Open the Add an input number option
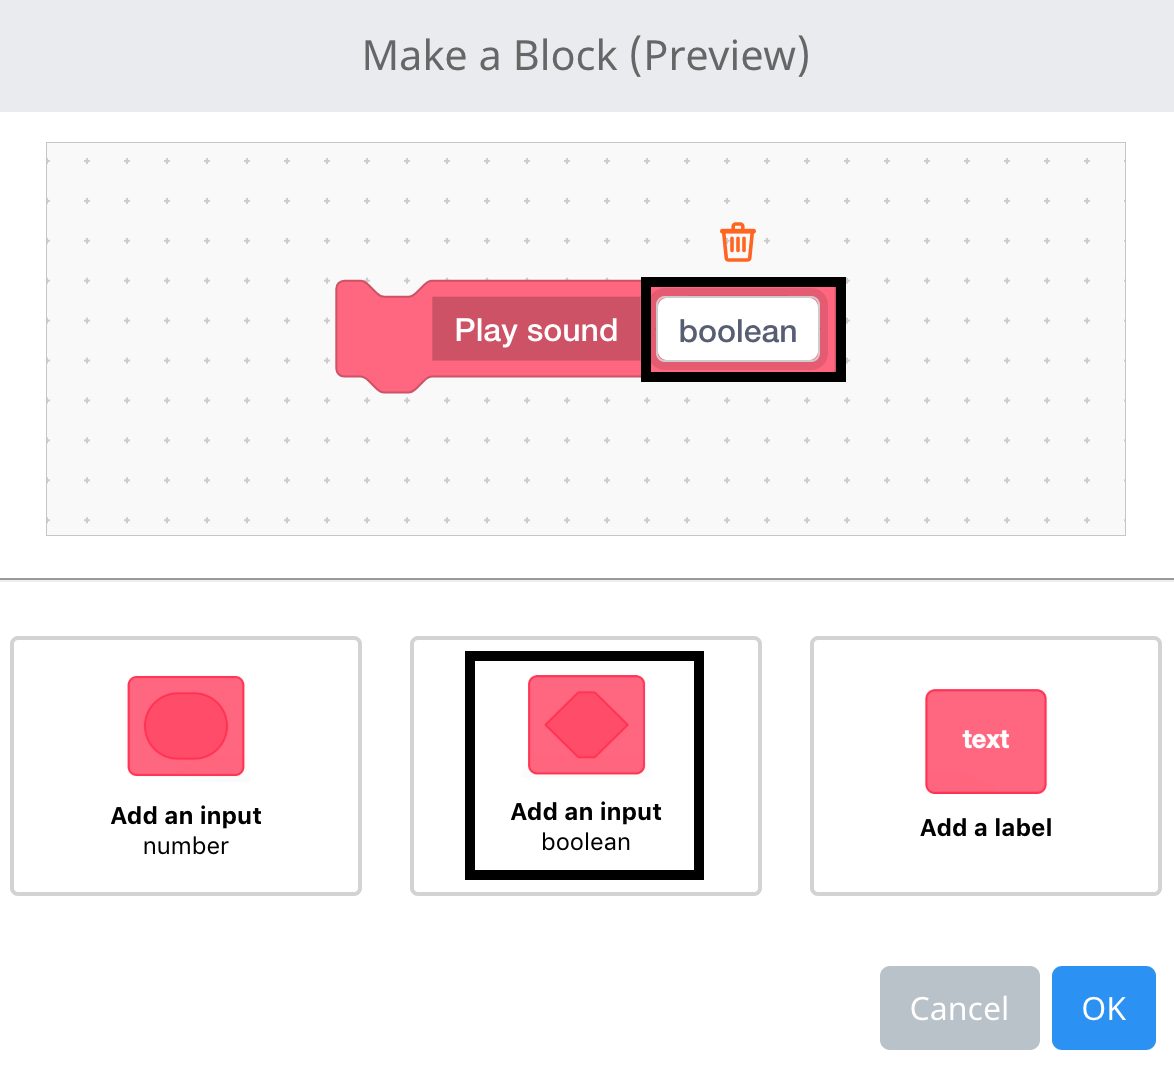Screen dimensions: 1174x1082 (x=186, y=766)
